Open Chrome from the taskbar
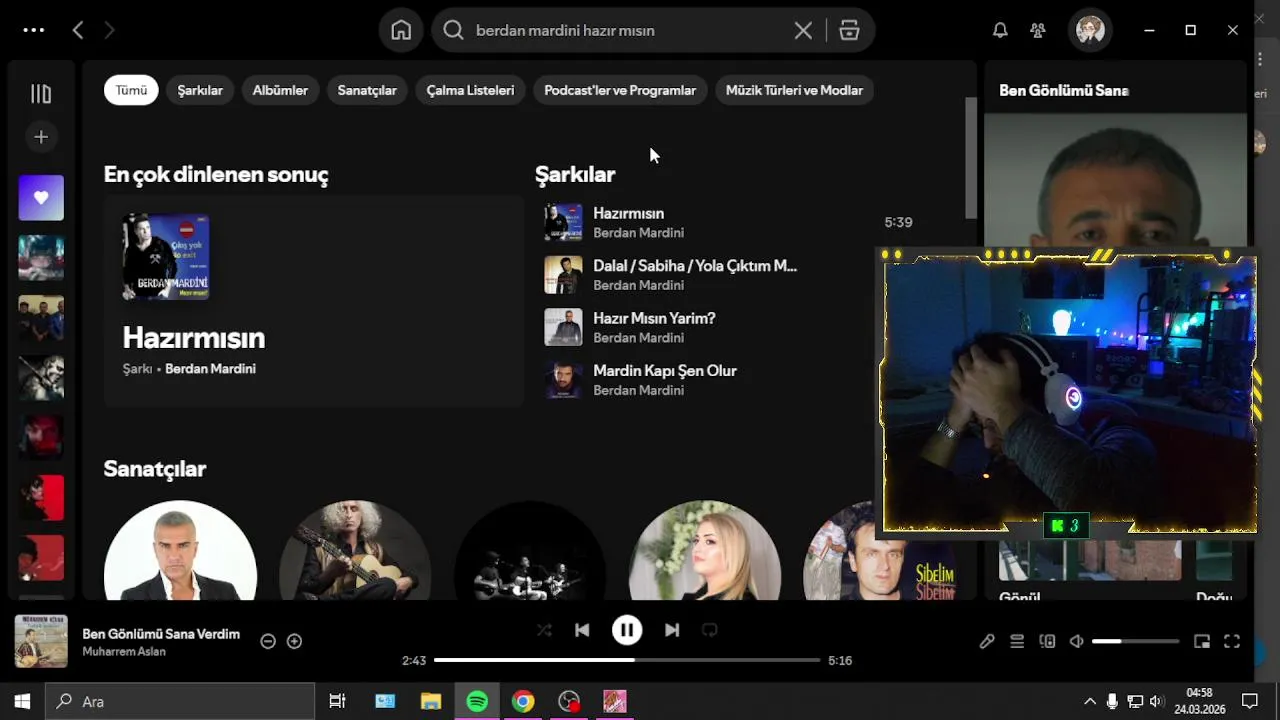 (523, 701)
